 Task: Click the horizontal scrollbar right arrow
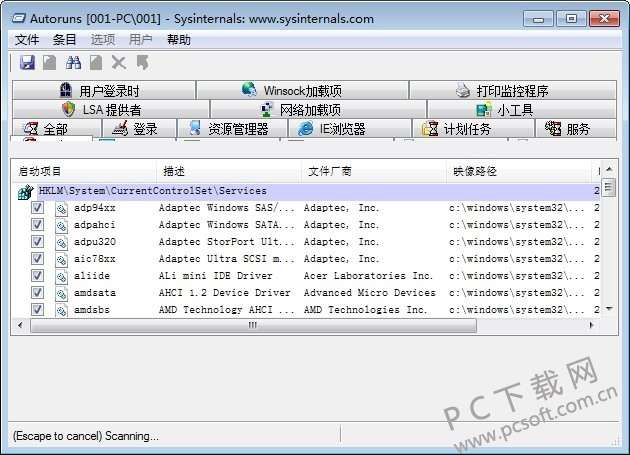(x=591, y=325)
